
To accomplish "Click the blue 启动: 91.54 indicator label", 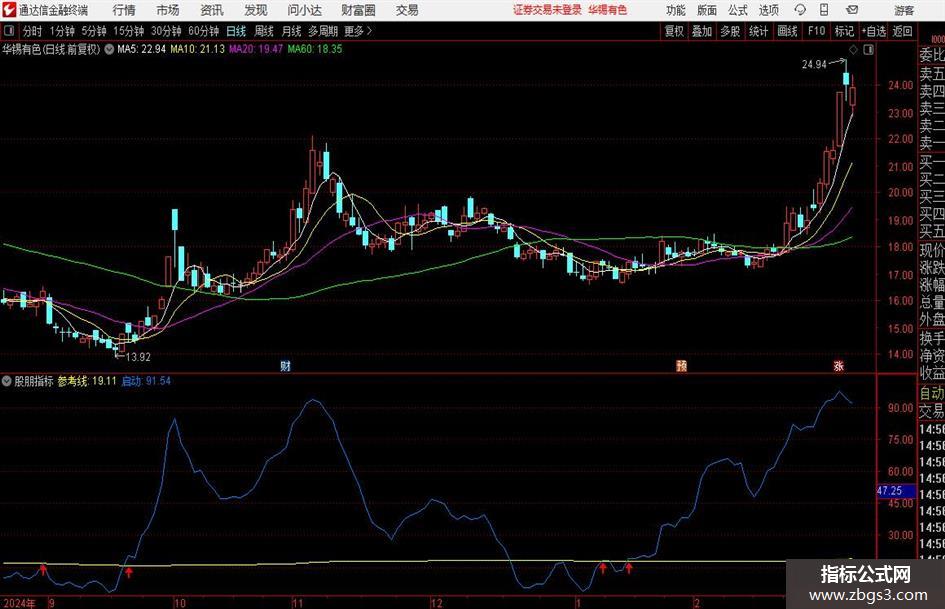I will (146, 381).
